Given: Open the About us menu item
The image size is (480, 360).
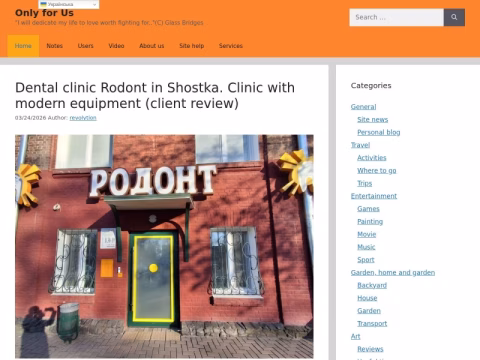Looking at the screenshot, I should (152, 46).
